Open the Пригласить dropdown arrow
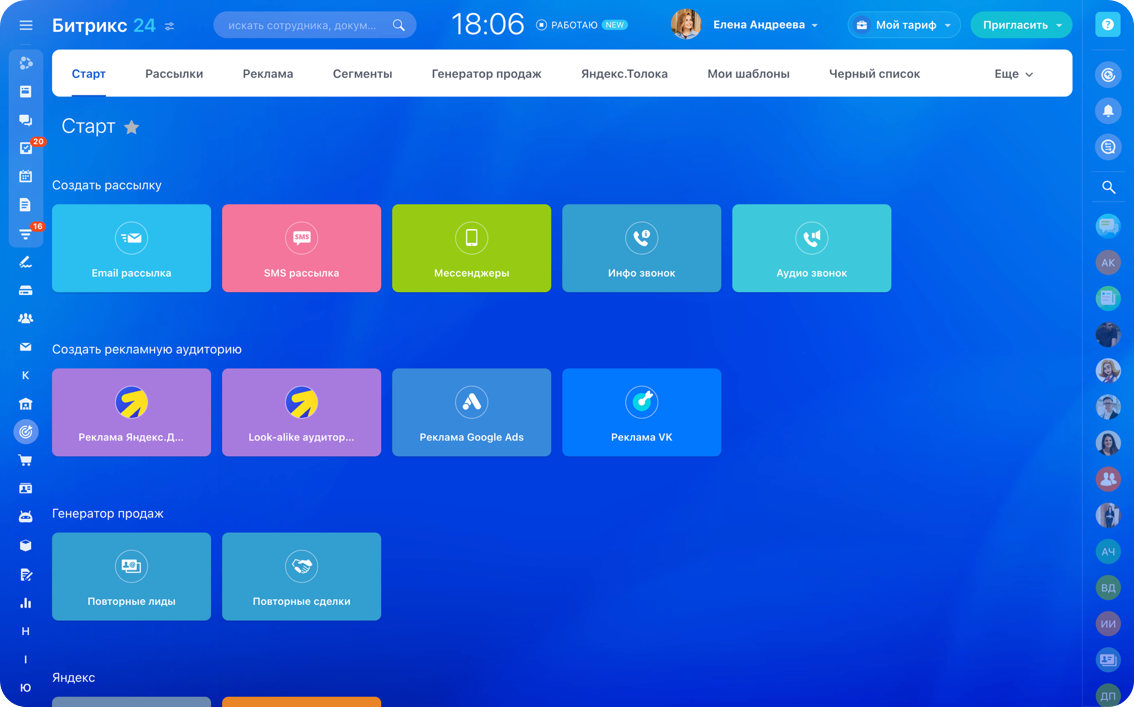1134x707 pixels. (1060, 25)
